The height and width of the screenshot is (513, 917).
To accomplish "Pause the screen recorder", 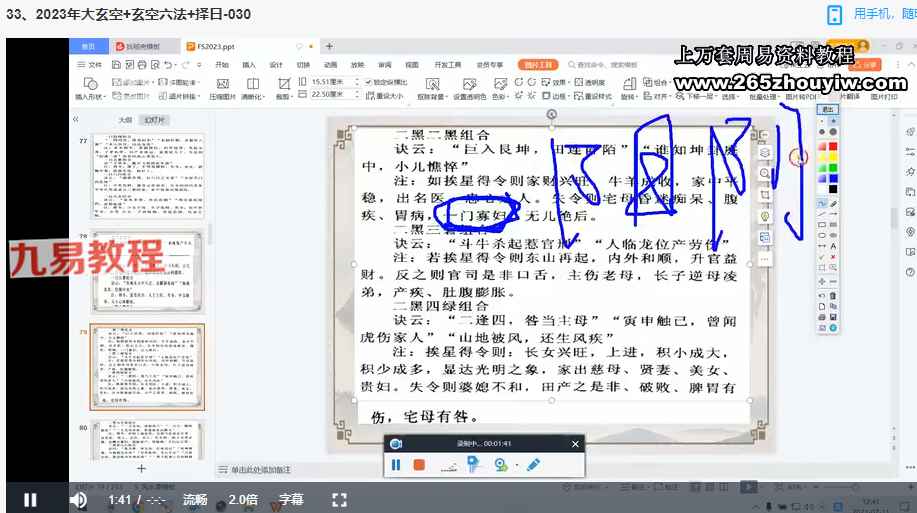I will (x=396, y=465).
